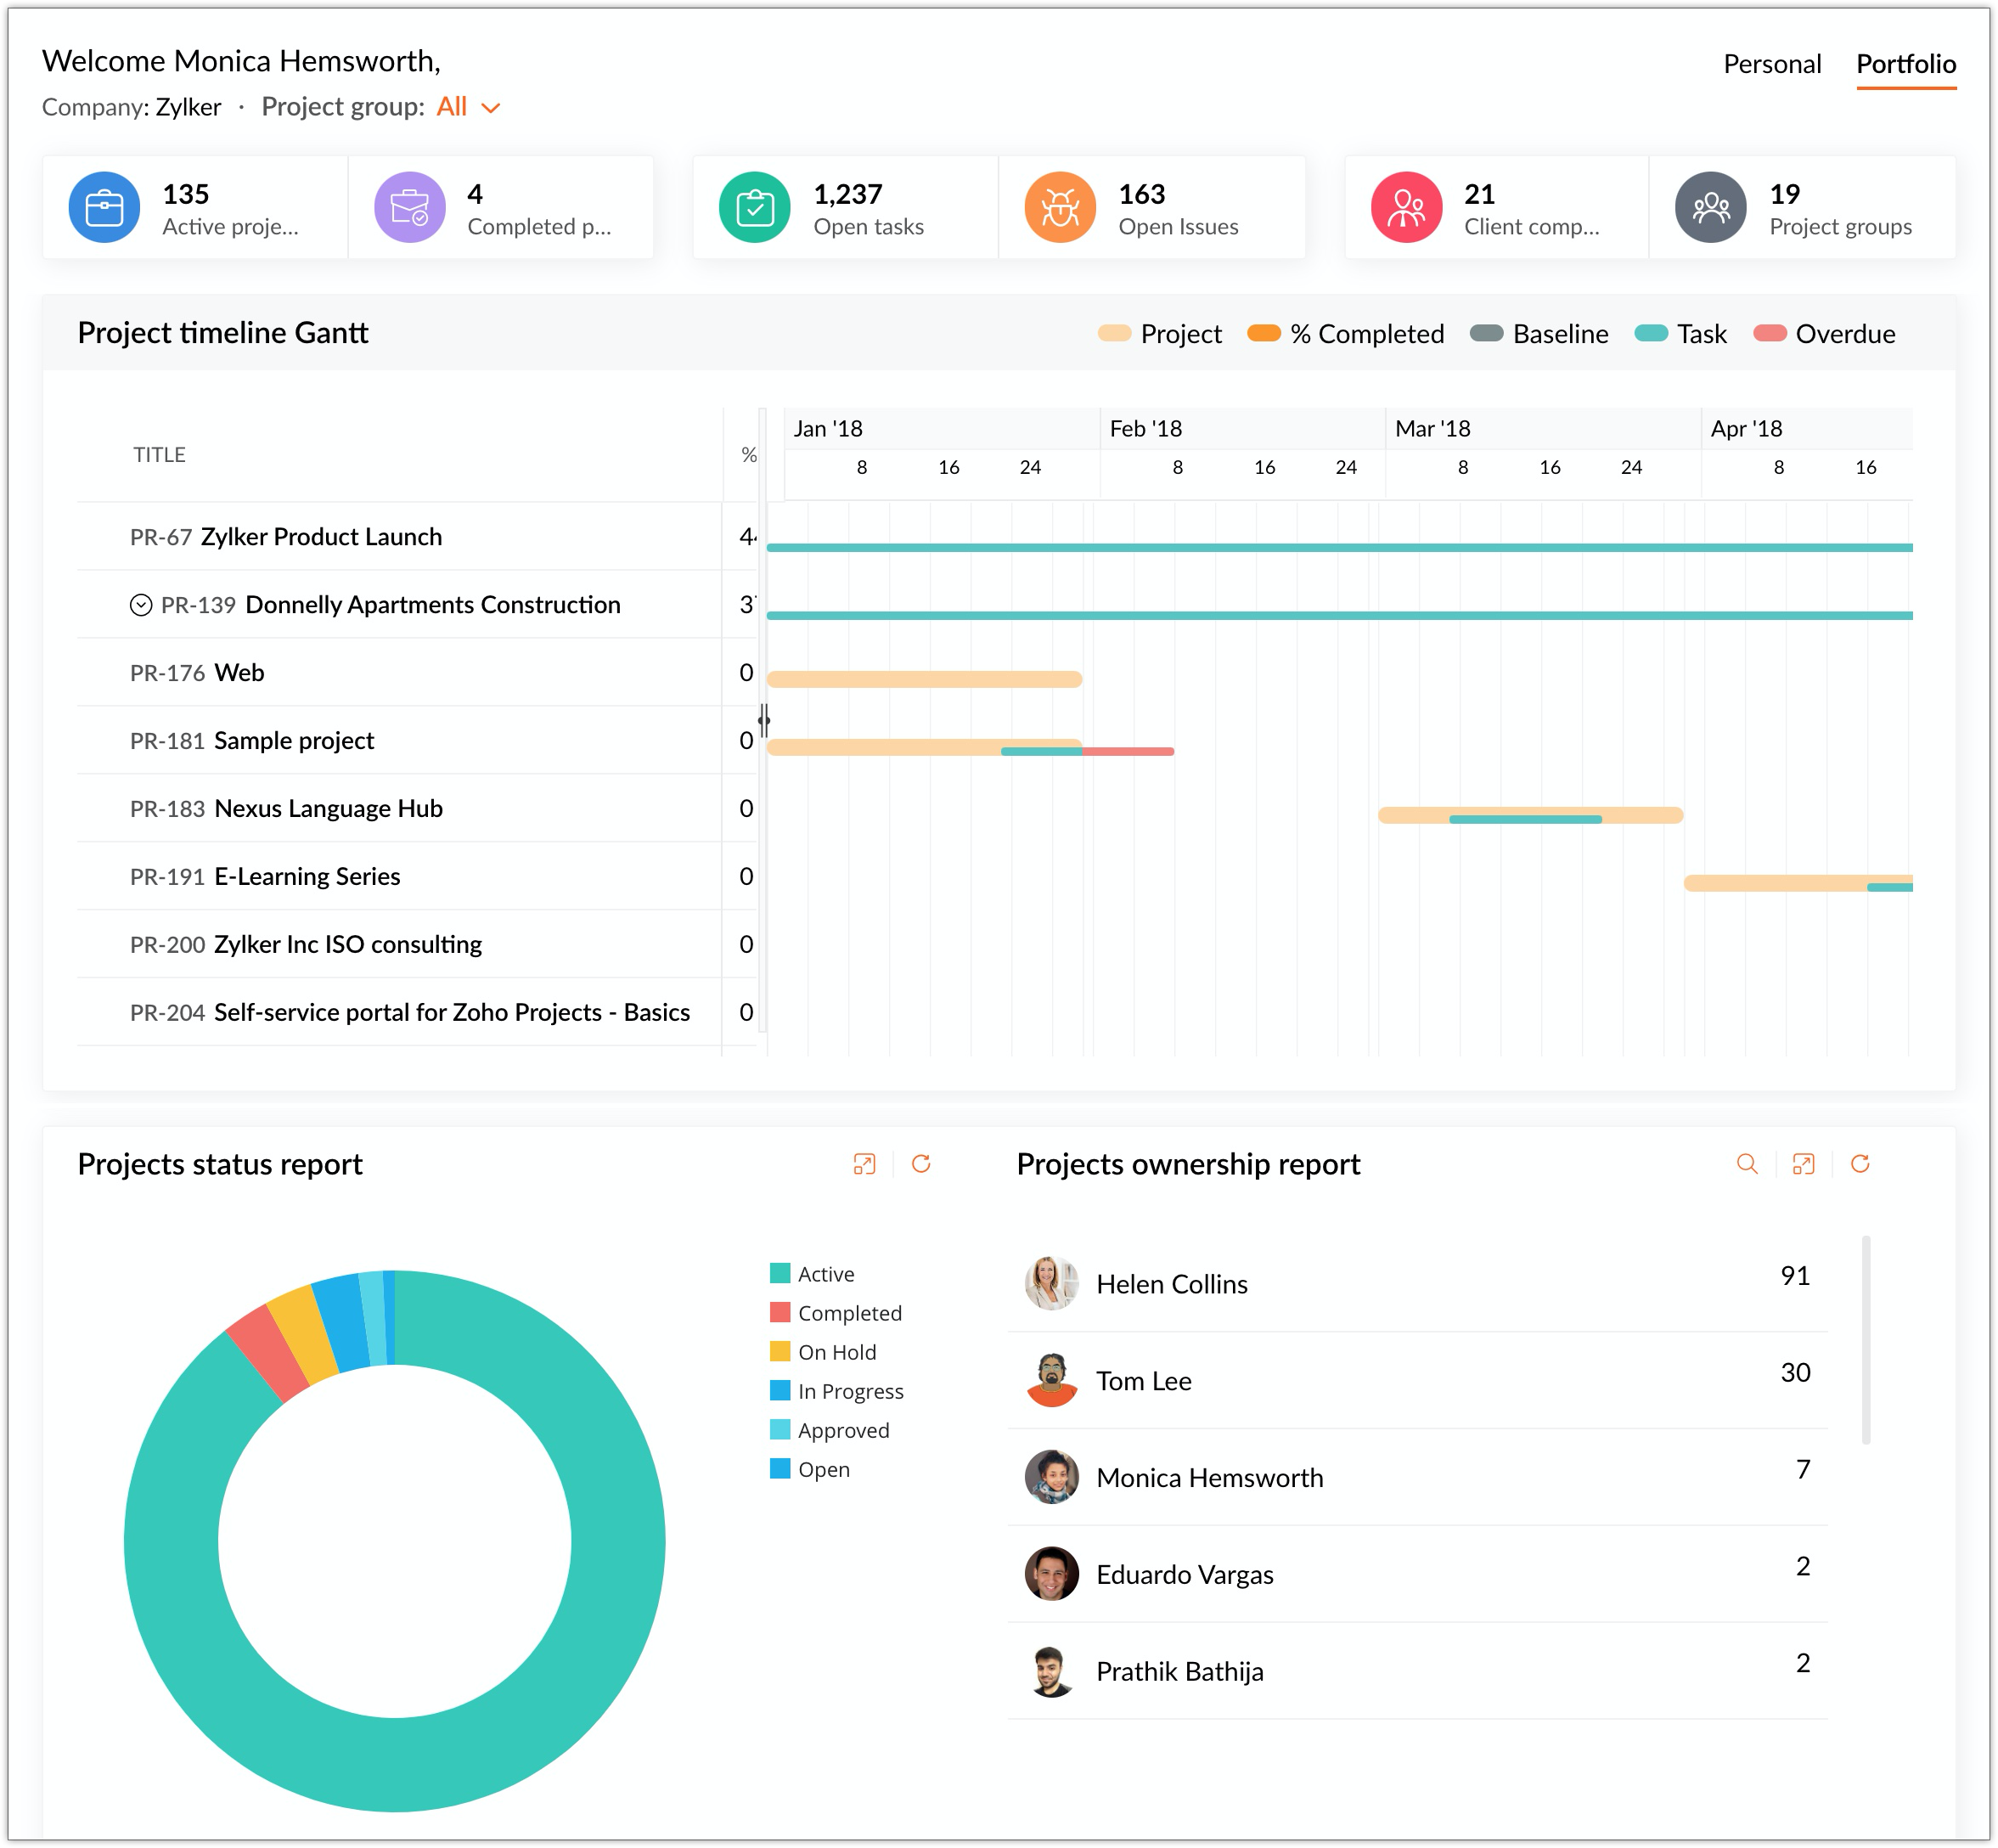Pop out the Projects status report
Viewport: 1998px width, 1848px height.
coord(864,1164)
